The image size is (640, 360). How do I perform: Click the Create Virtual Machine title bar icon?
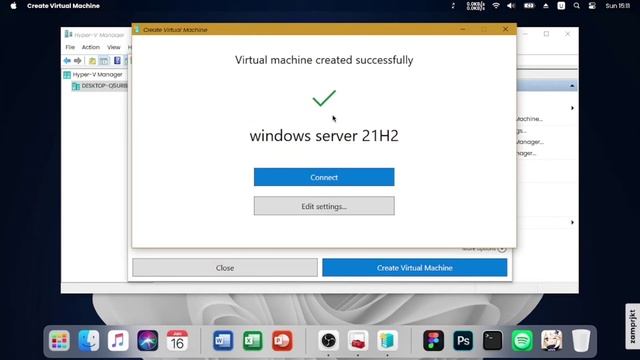pos(137,29)
